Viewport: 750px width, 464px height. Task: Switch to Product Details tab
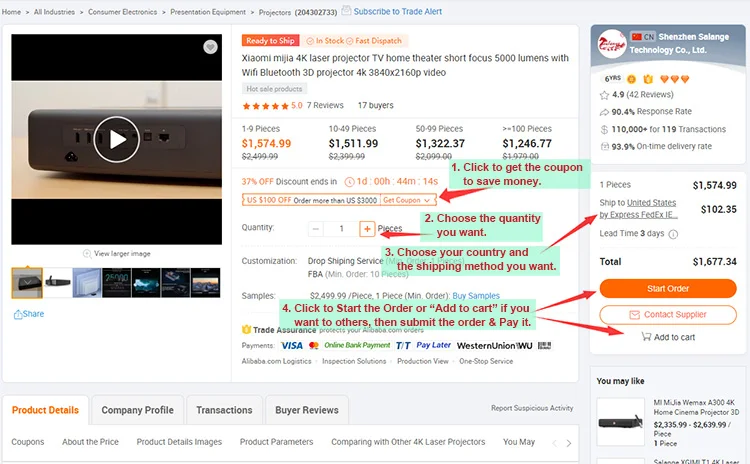[x=45, y=410]
